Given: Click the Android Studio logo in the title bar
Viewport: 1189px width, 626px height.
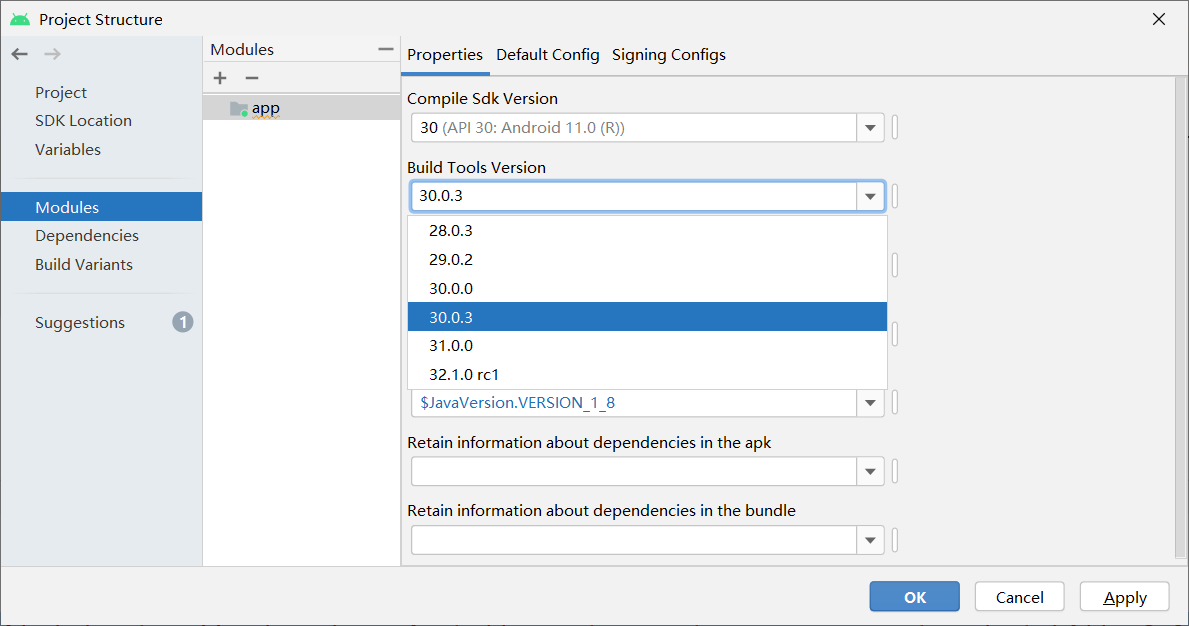Looking at the screenshot, I should [19, 18].
